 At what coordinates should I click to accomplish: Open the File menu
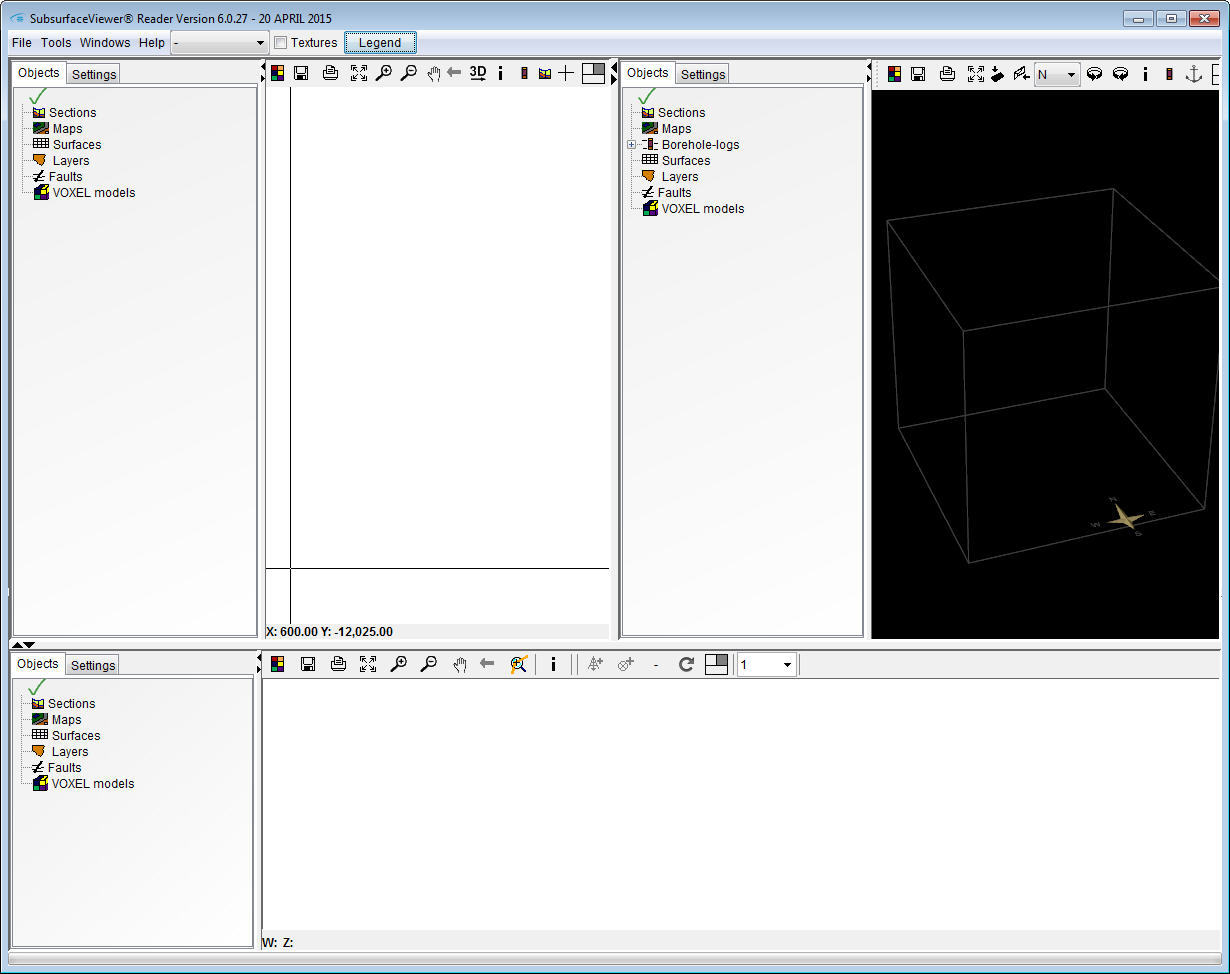click(22, 43)
